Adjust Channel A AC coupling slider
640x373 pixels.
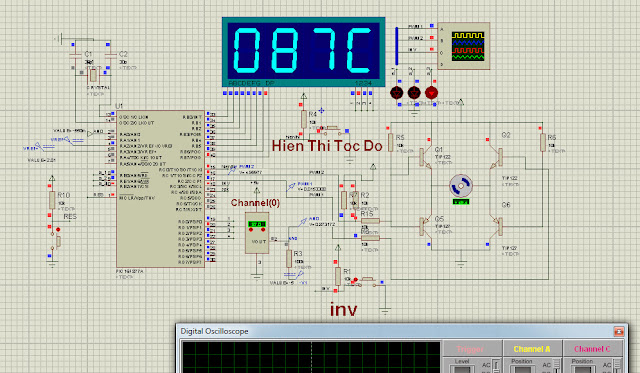[557, 366]
